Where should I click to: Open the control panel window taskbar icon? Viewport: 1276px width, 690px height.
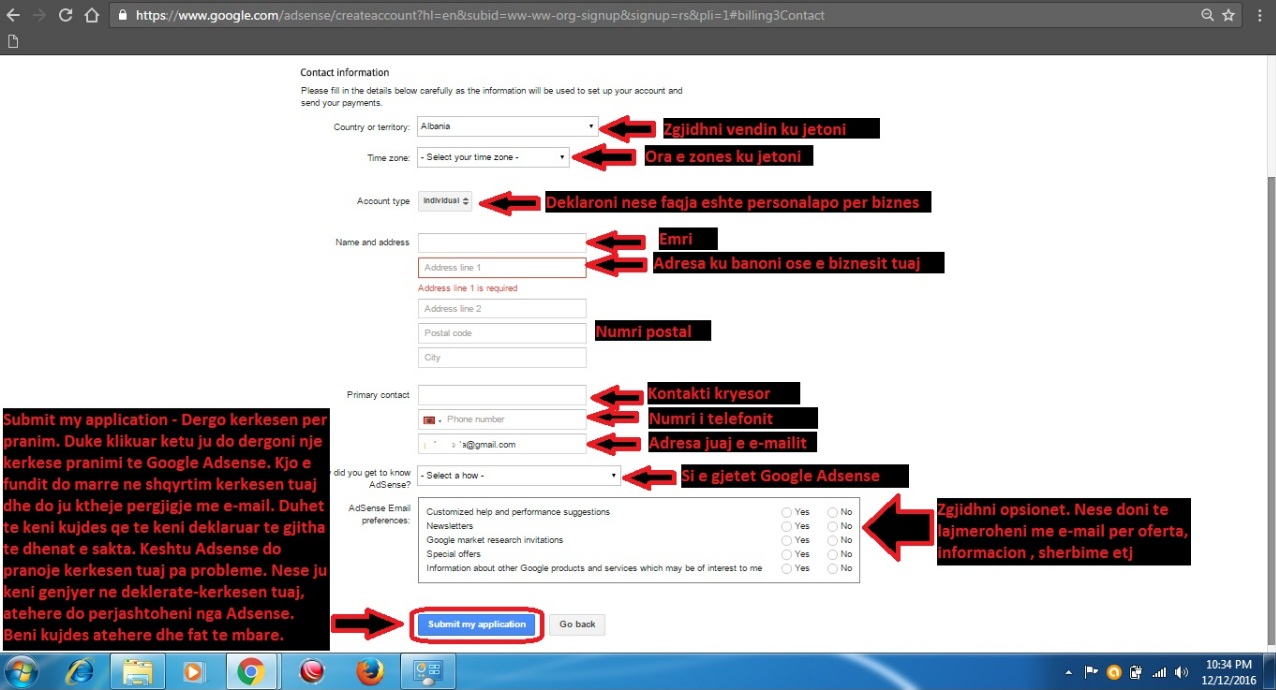pos(427,671)
